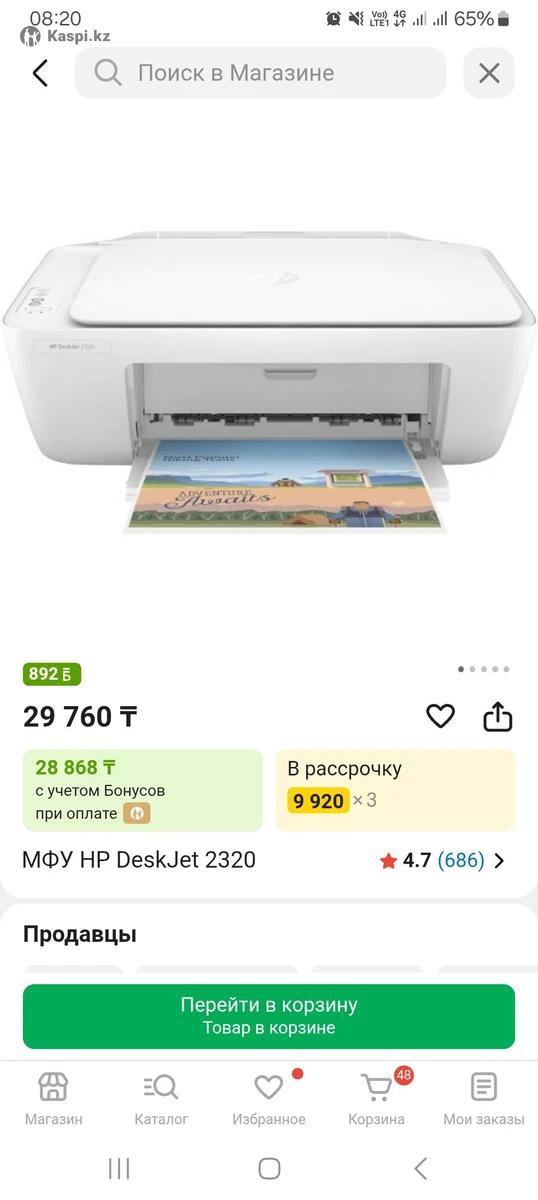Select the 28 868 ₸ bonus price option
Screen dimensions: 538x1200
coord(143,790)
